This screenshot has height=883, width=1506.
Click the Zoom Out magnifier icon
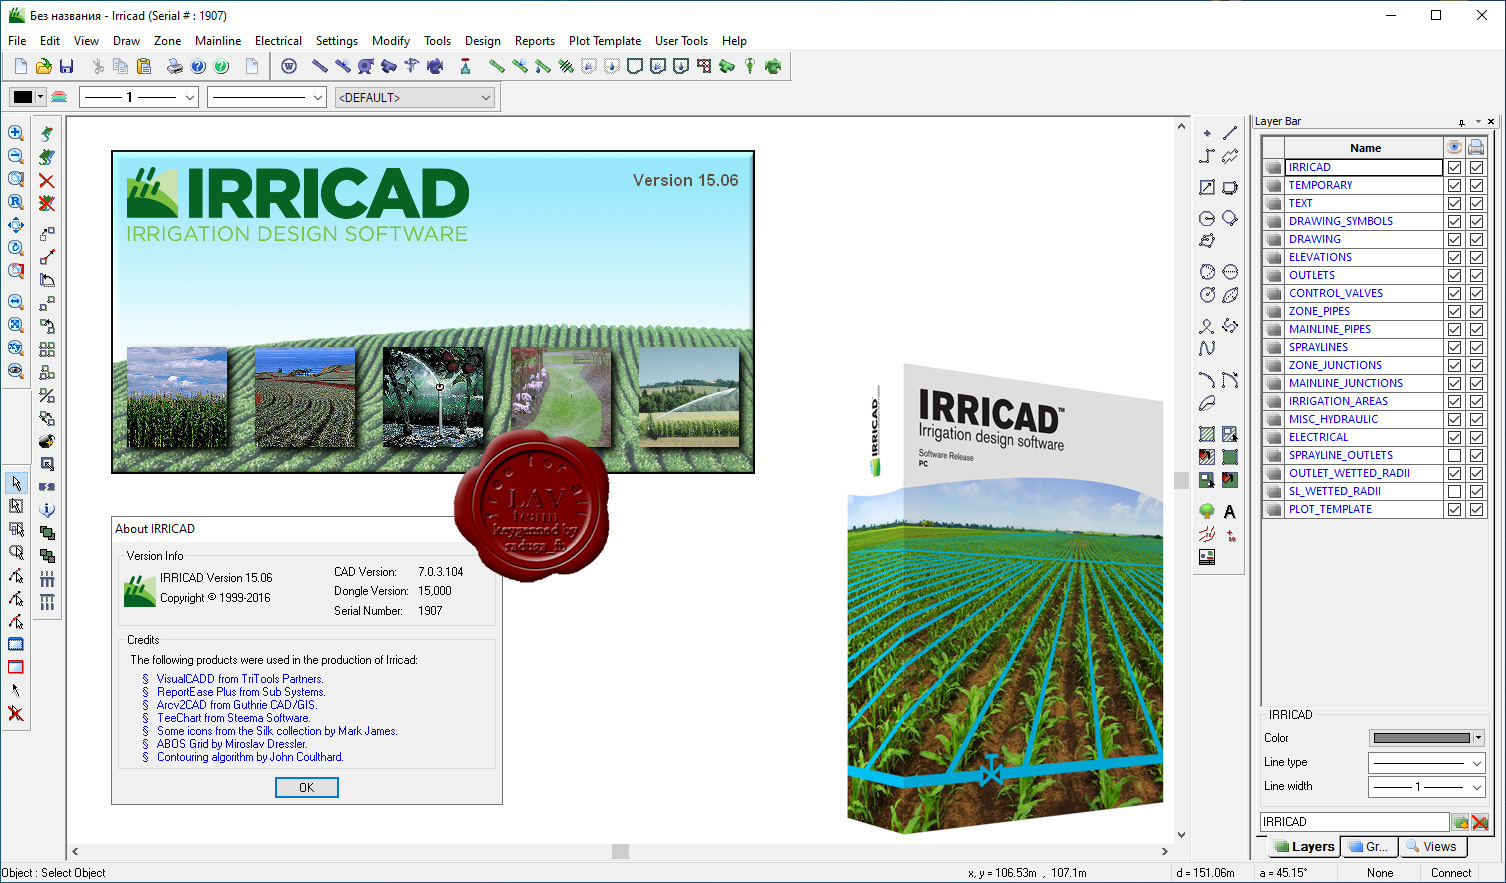point(16,156)
